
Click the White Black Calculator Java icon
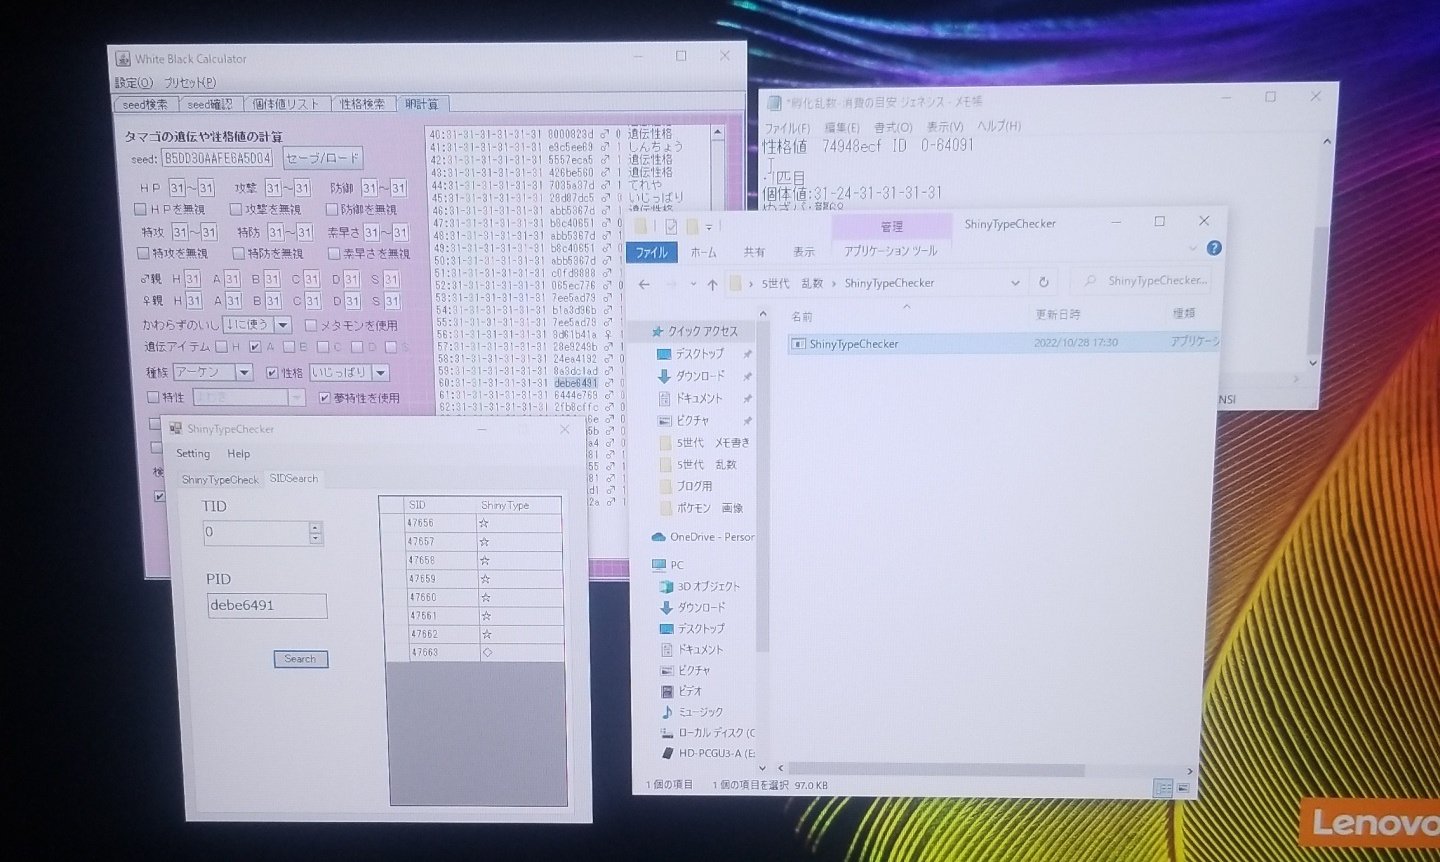click(x=123, y=59)
